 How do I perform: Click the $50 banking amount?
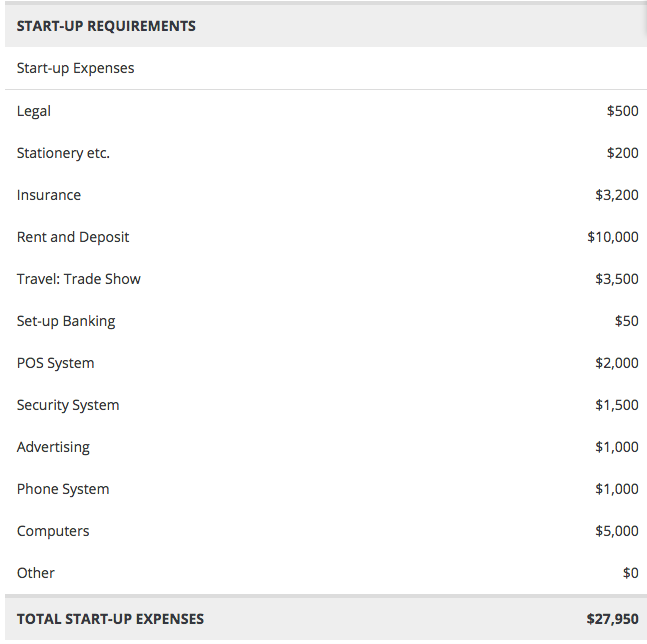point(626,321)
